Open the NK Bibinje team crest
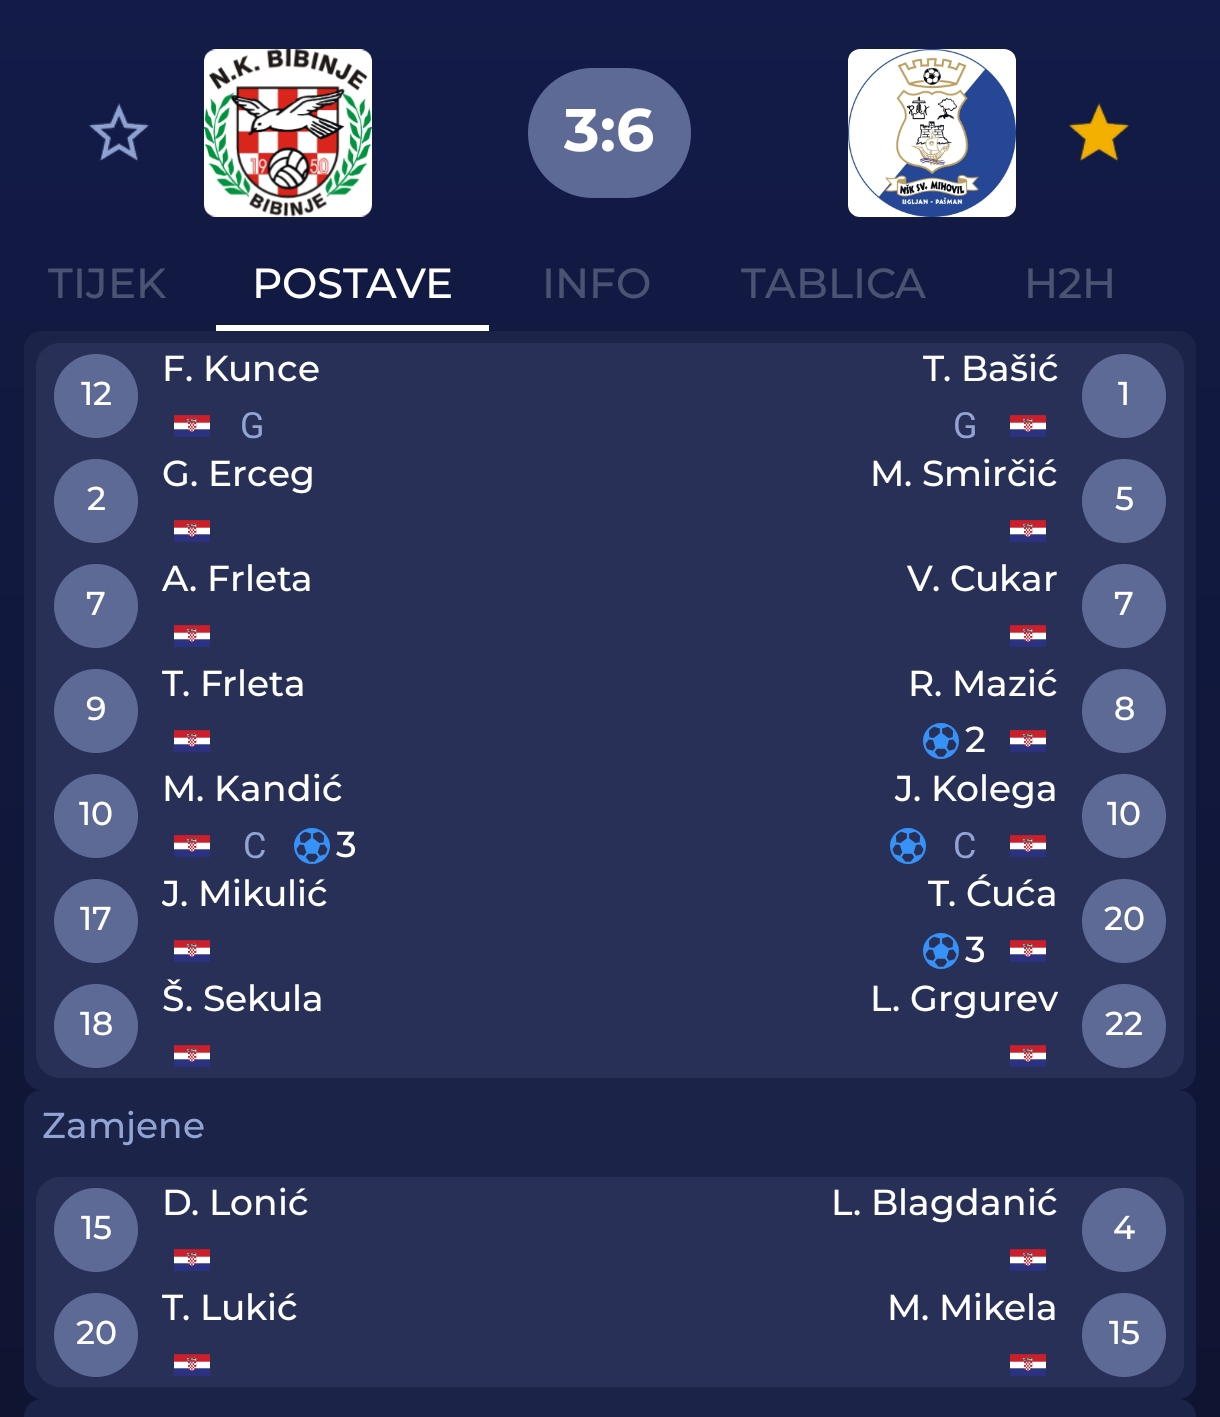The width and height of the screenshot is (1220, 1417). [288, 133]
